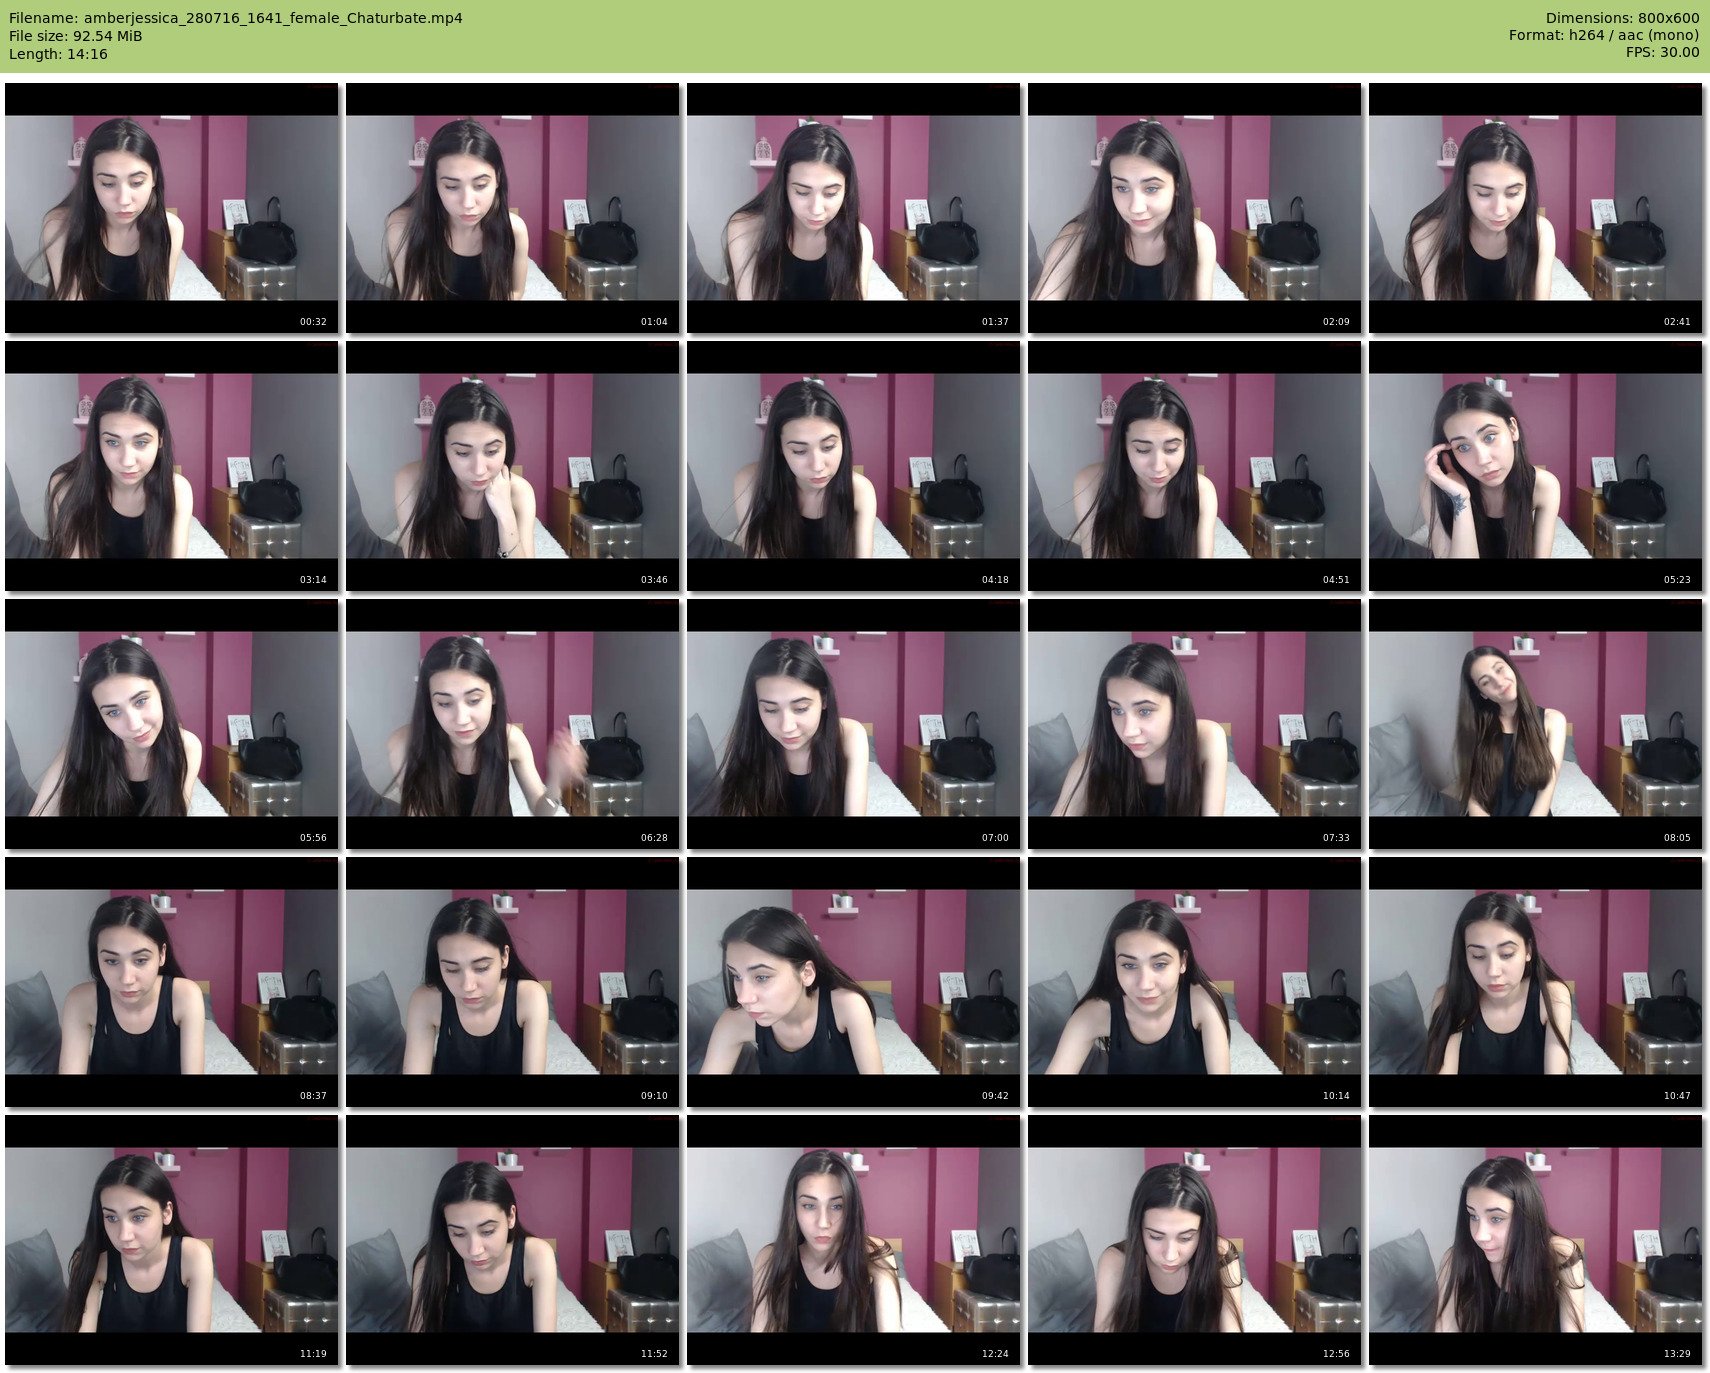Select the frame marked 01:04
This screenshot has width=1710, height=1373.
pos(513,208)
